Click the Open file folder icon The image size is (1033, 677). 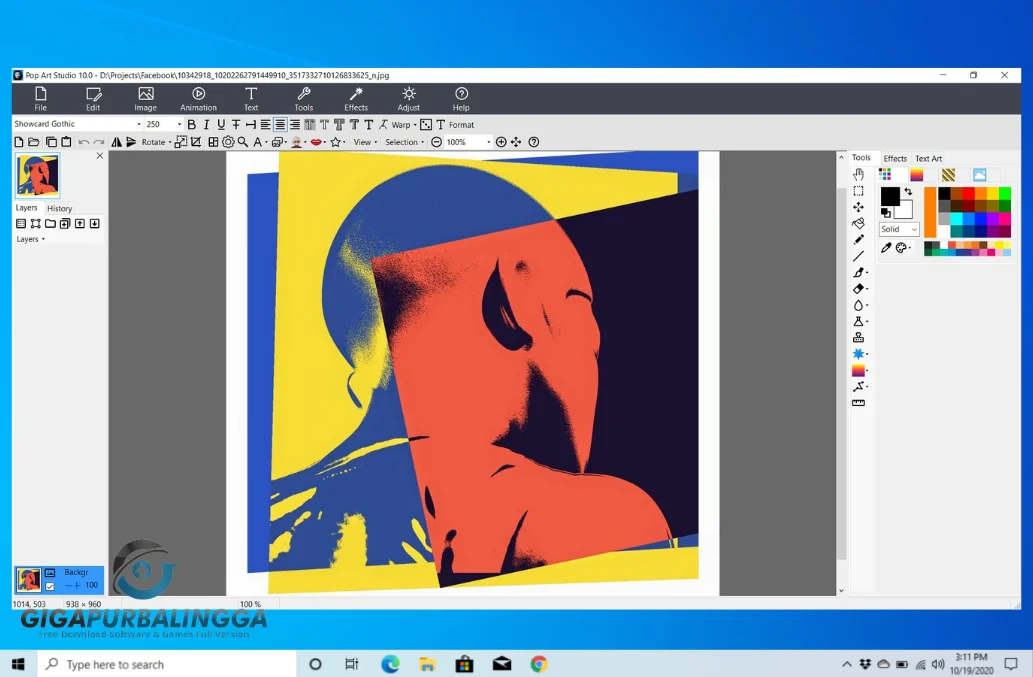34,142
